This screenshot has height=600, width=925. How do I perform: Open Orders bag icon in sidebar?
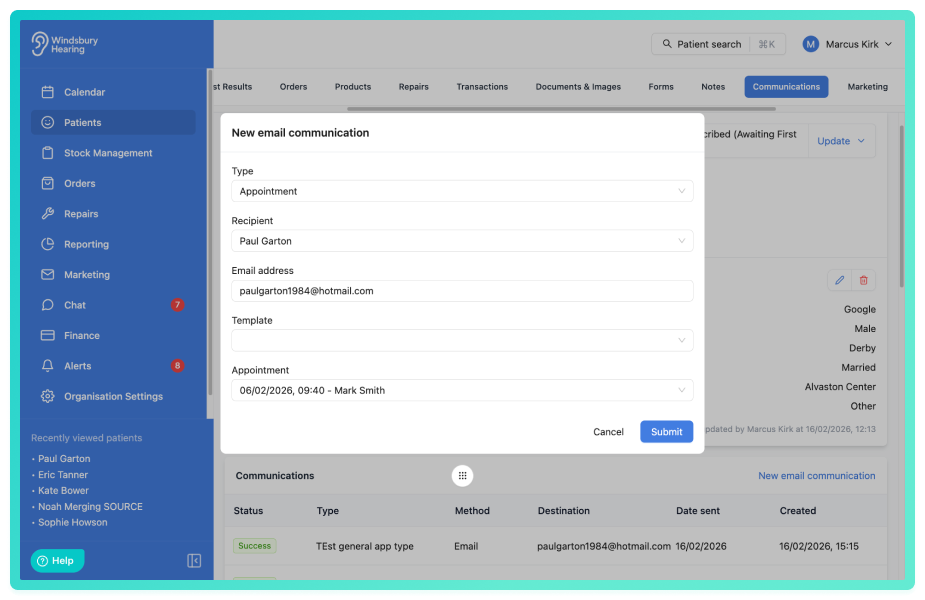(x=48, y=183)
